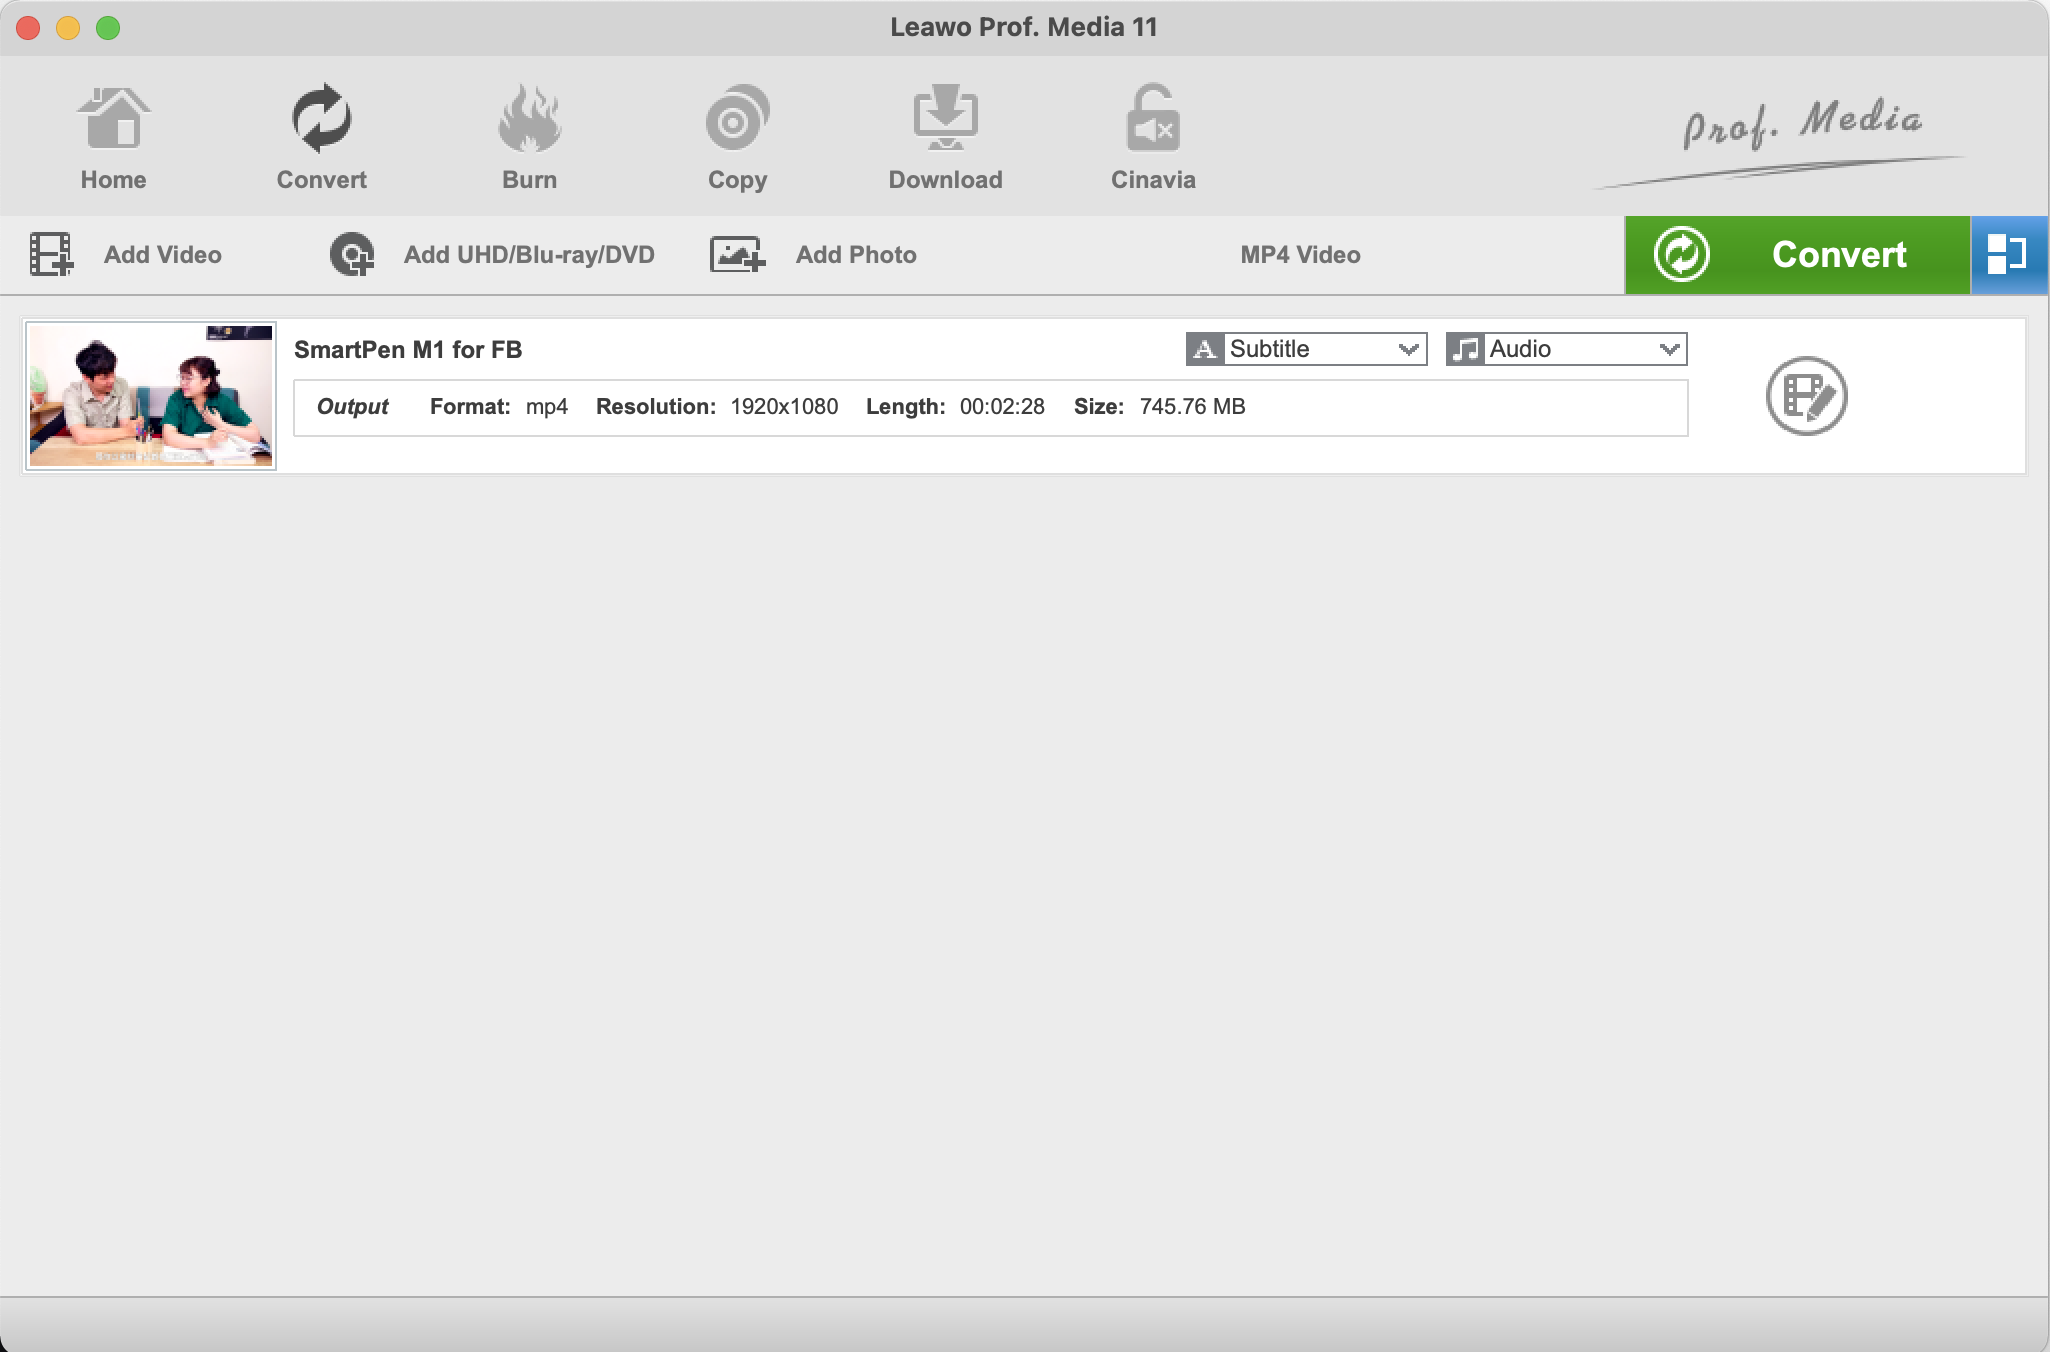The height and width of the screenshot is (1352, 2050).
Task: Toggle the blue merge files button
Action: [2009, 255]
